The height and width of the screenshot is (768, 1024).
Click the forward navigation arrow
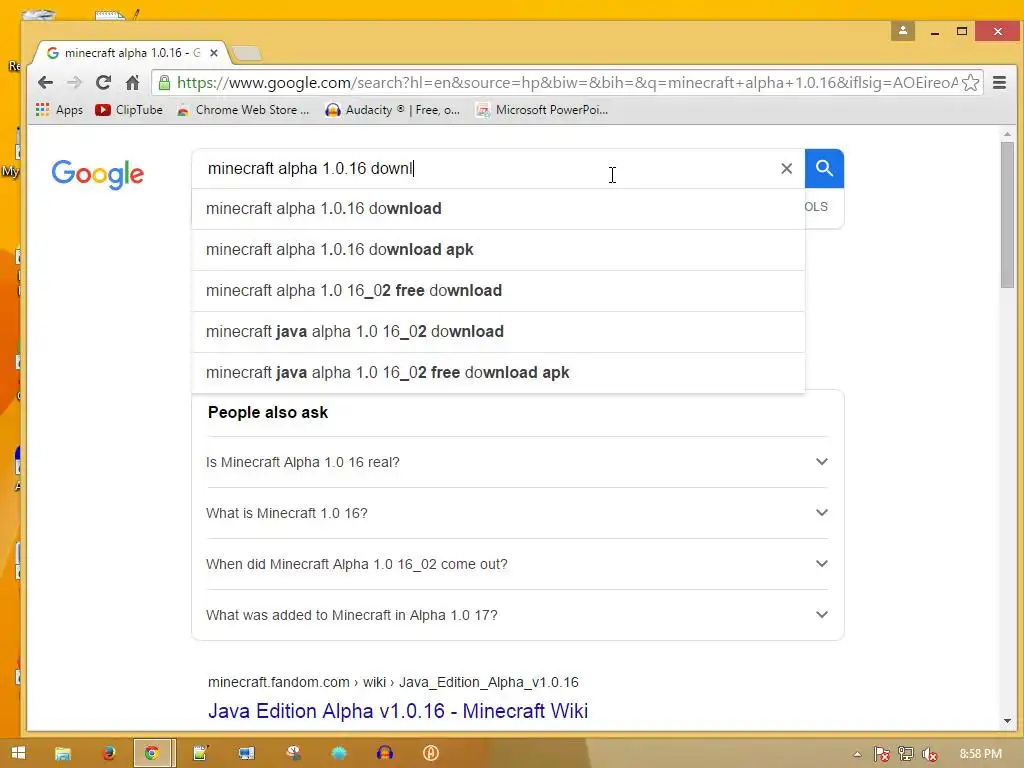[74, 82]
